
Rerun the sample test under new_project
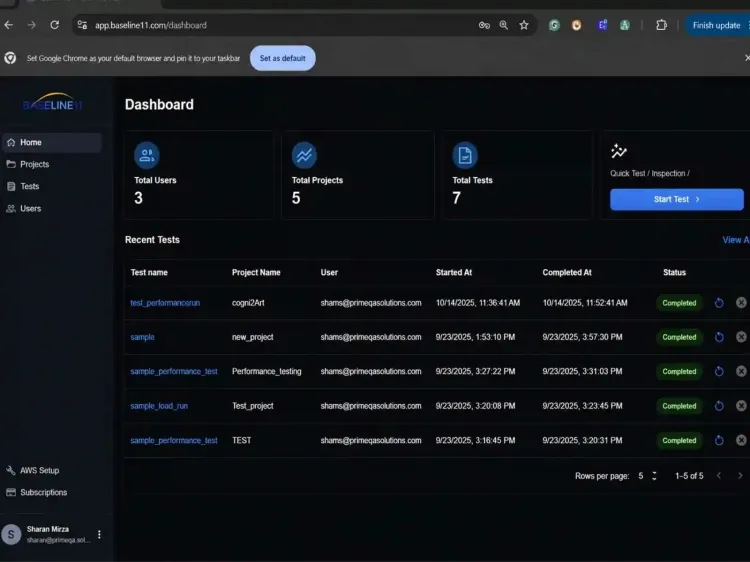pyautogui.click(x=719, y=337)
